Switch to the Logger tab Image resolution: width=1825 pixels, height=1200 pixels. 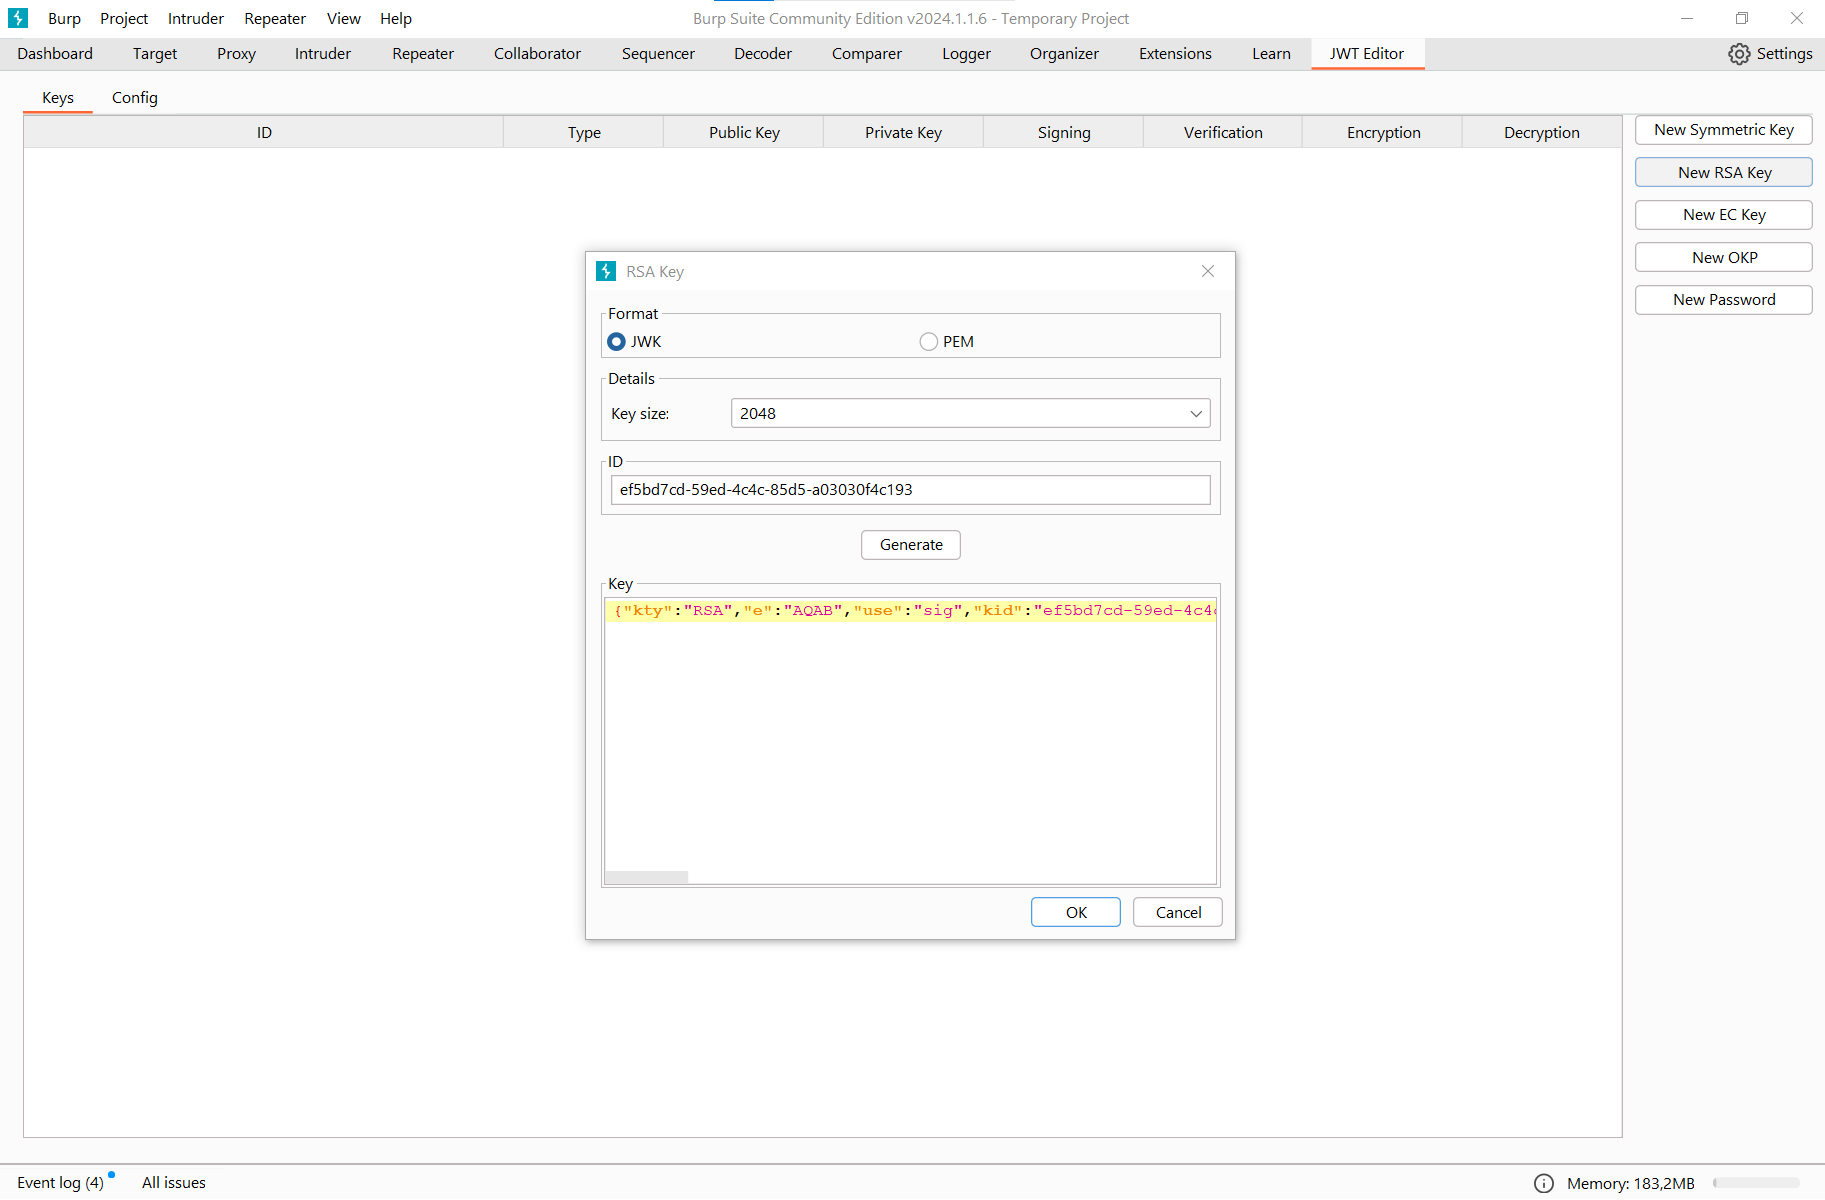click(x=966, y=54)
